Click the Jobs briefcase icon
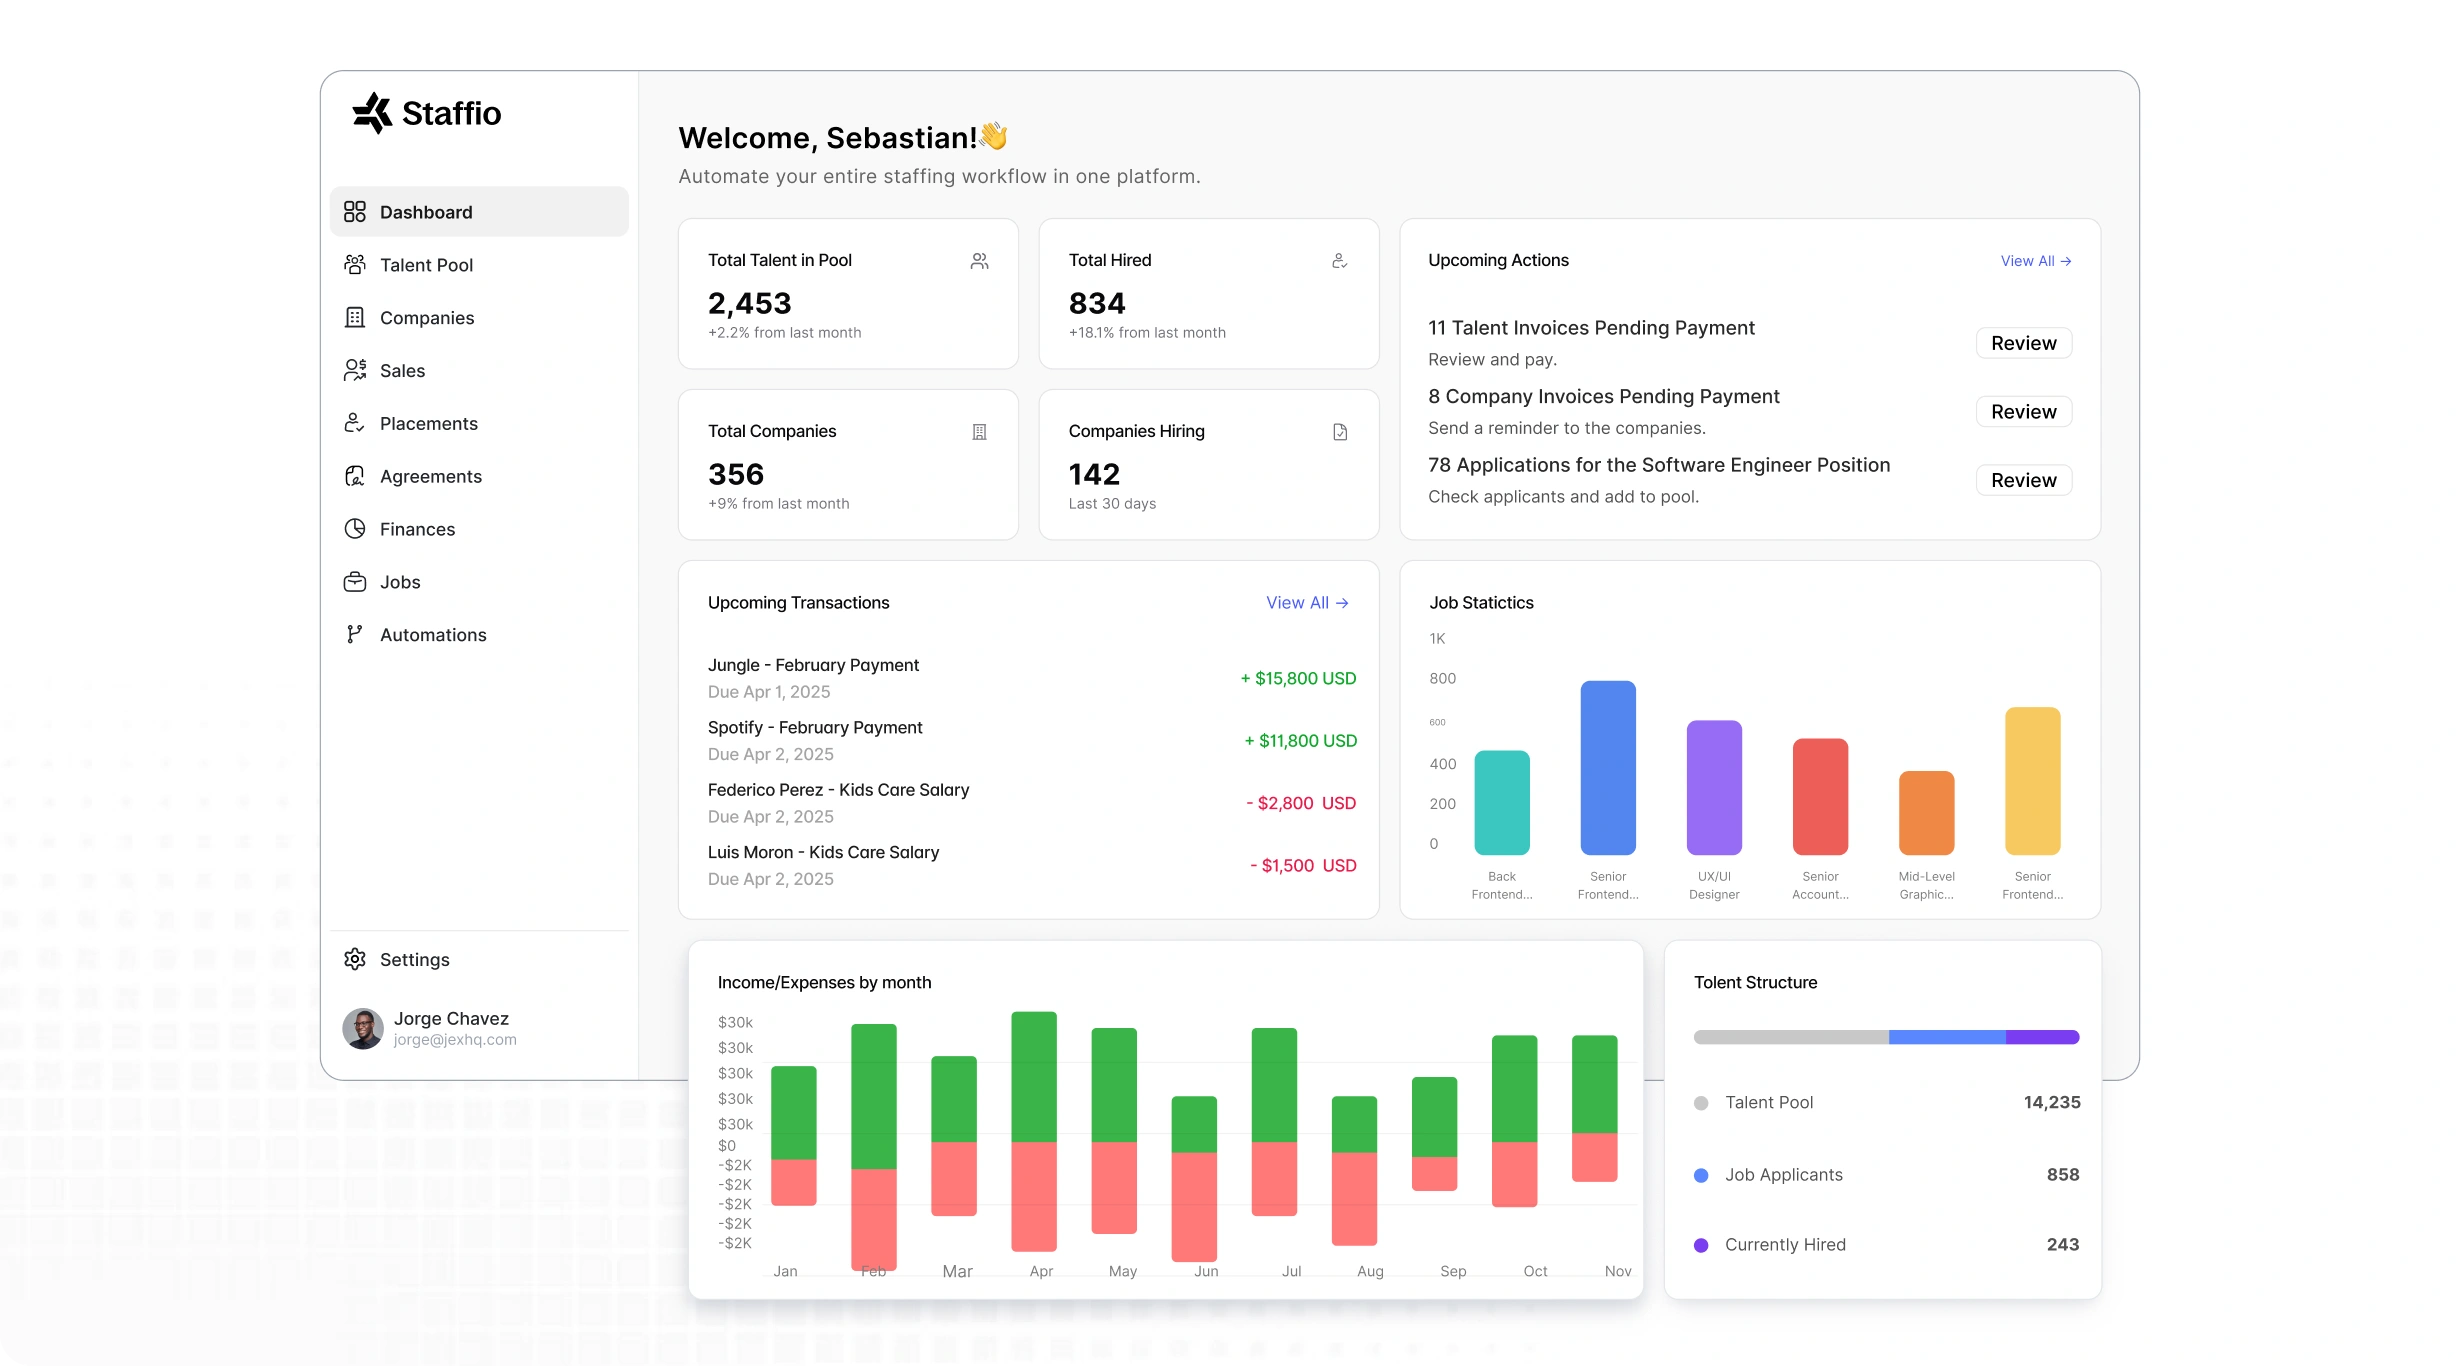This screenshot has height=1366, width=2460. pos(355,582)
